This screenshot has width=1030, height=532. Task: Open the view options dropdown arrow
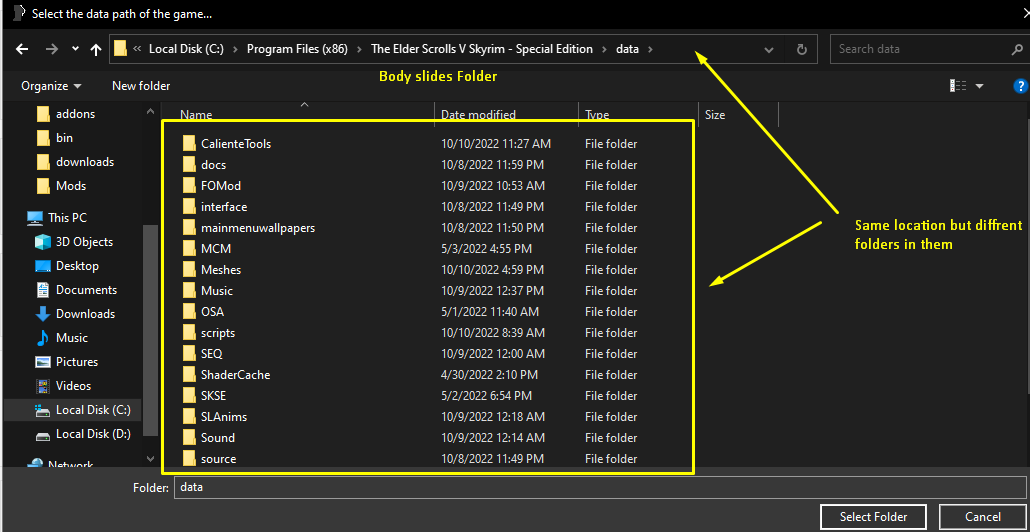979,86
